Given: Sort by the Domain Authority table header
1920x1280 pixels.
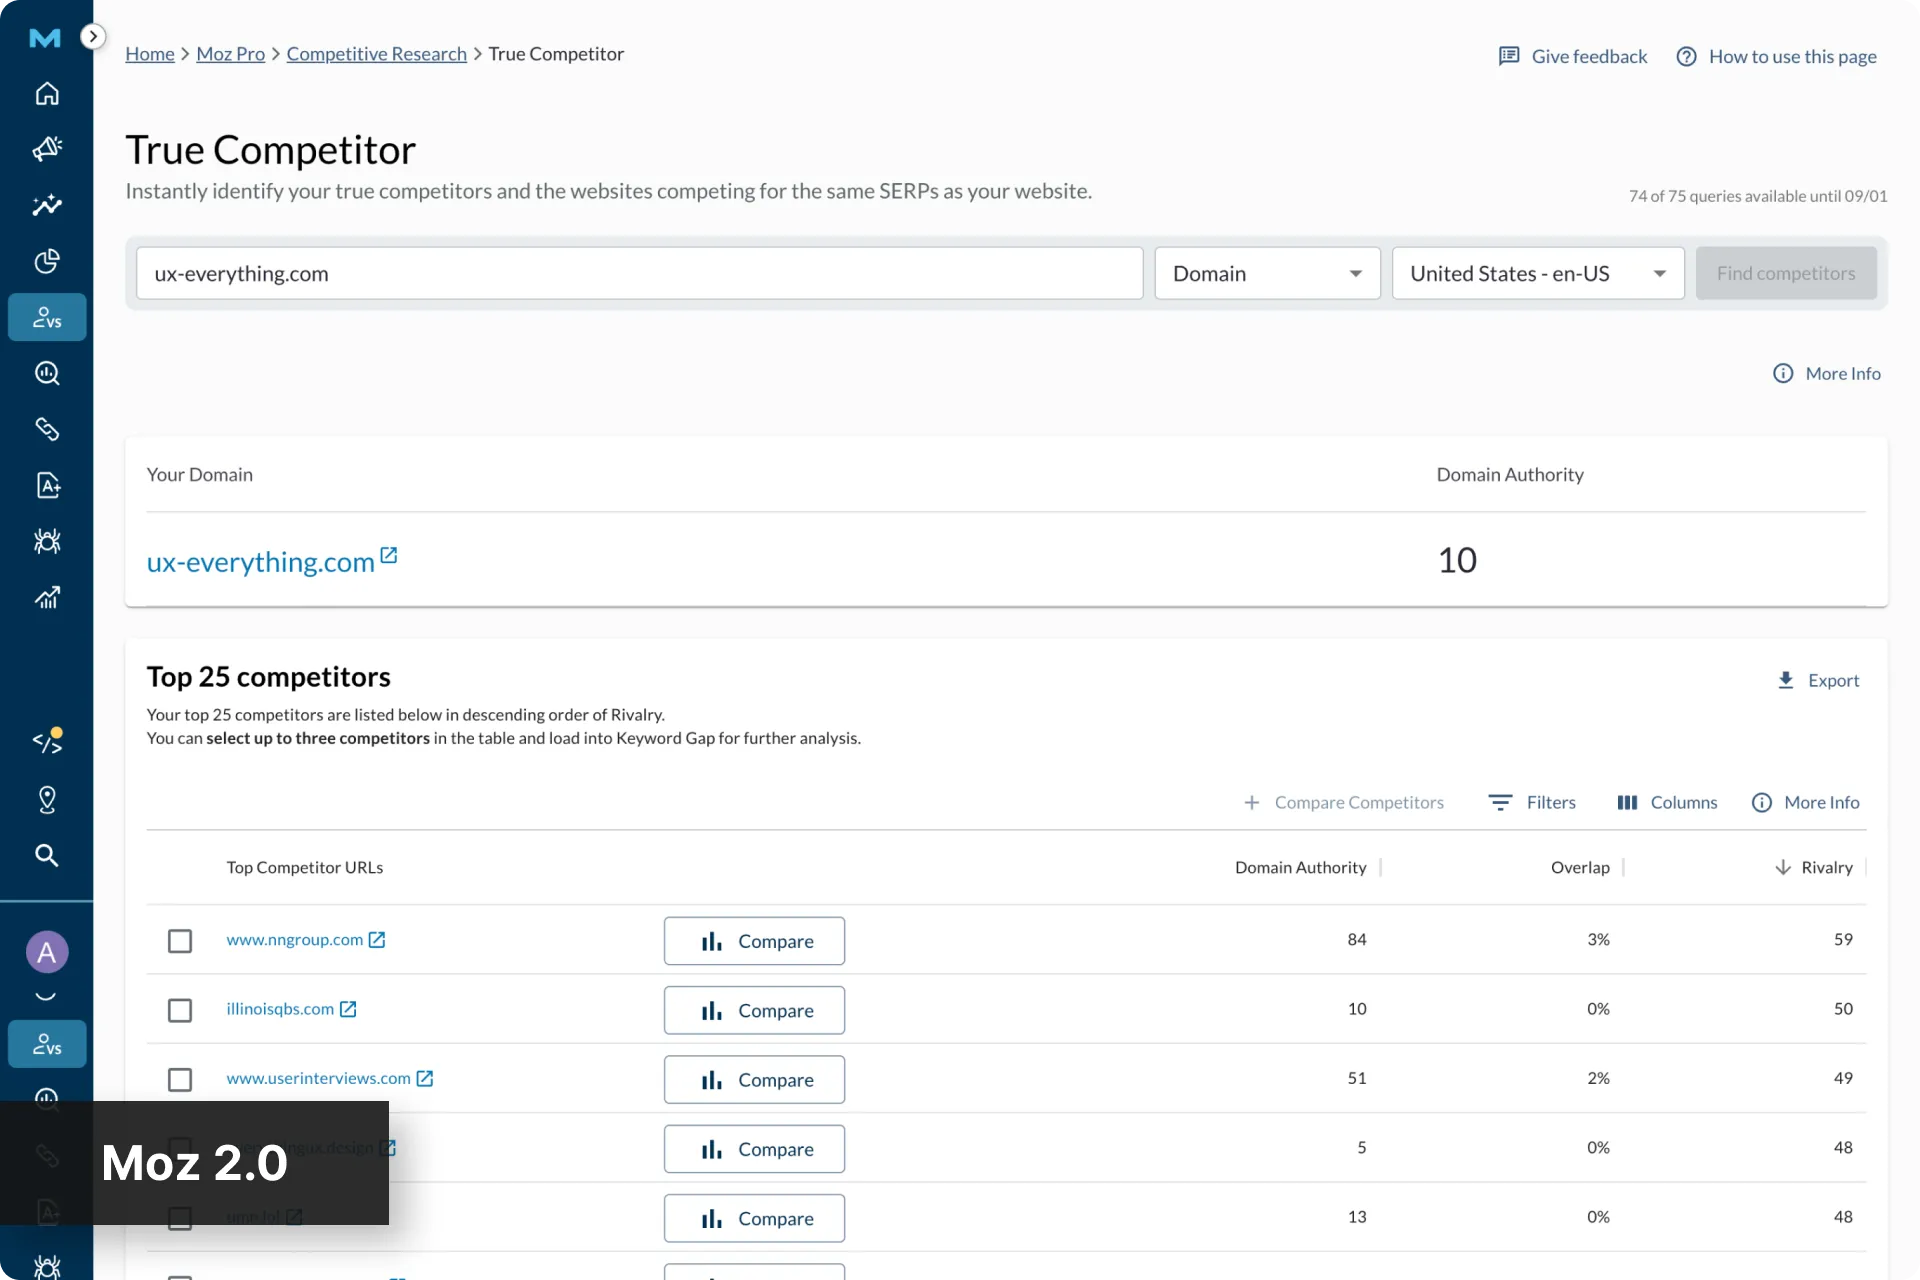Looking at the screenshot, I should point(1300,867).
